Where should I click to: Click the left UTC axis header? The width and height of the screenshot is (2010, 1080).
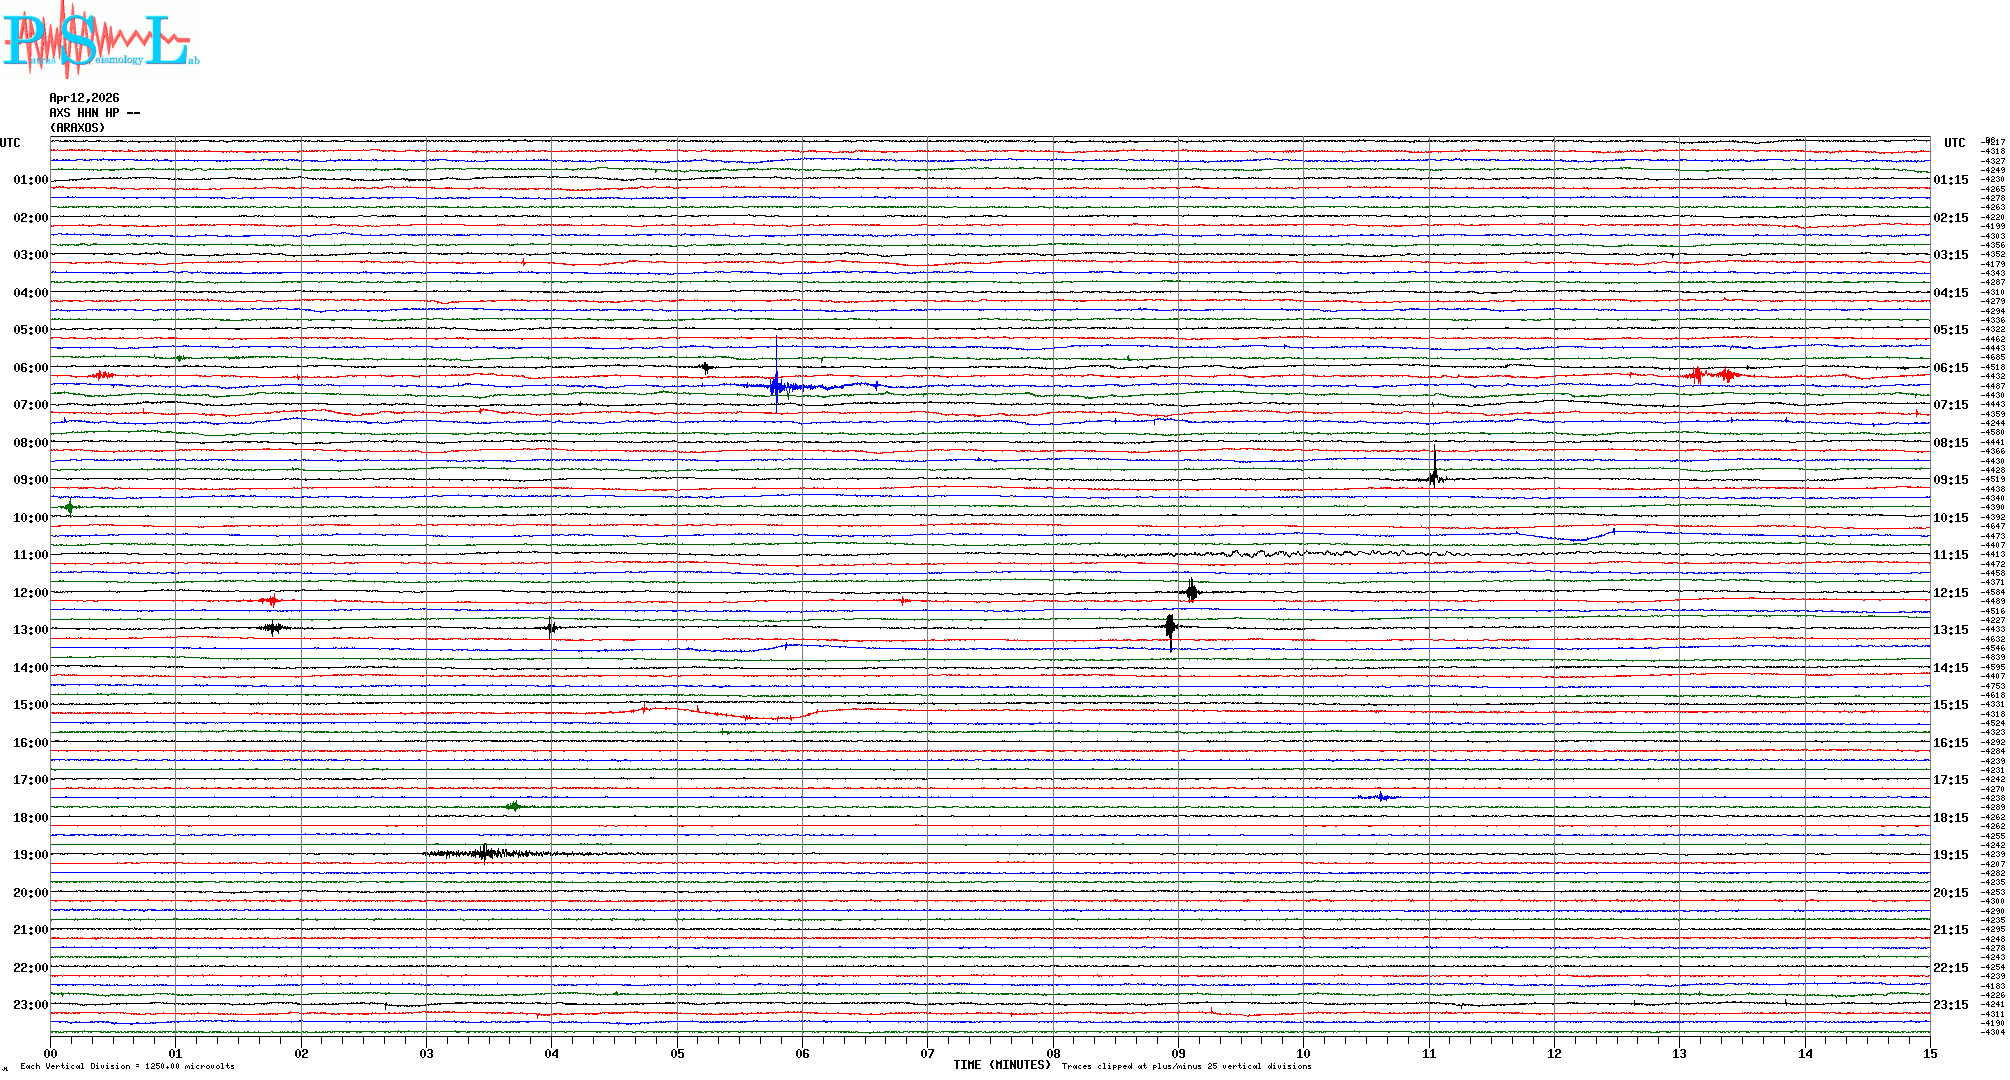pyautogui.click(x=10, y=143)
